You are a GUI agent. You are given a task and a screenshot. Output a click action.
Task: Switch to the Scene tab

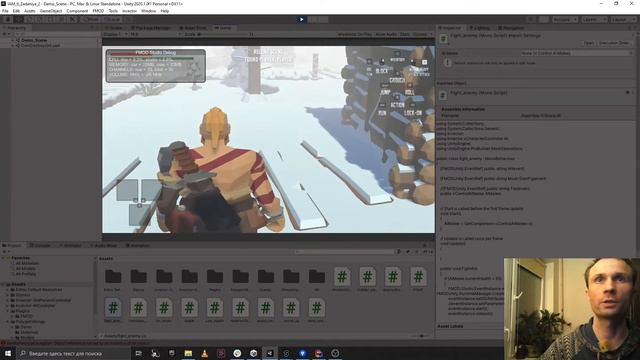click(x=115, y=28)
